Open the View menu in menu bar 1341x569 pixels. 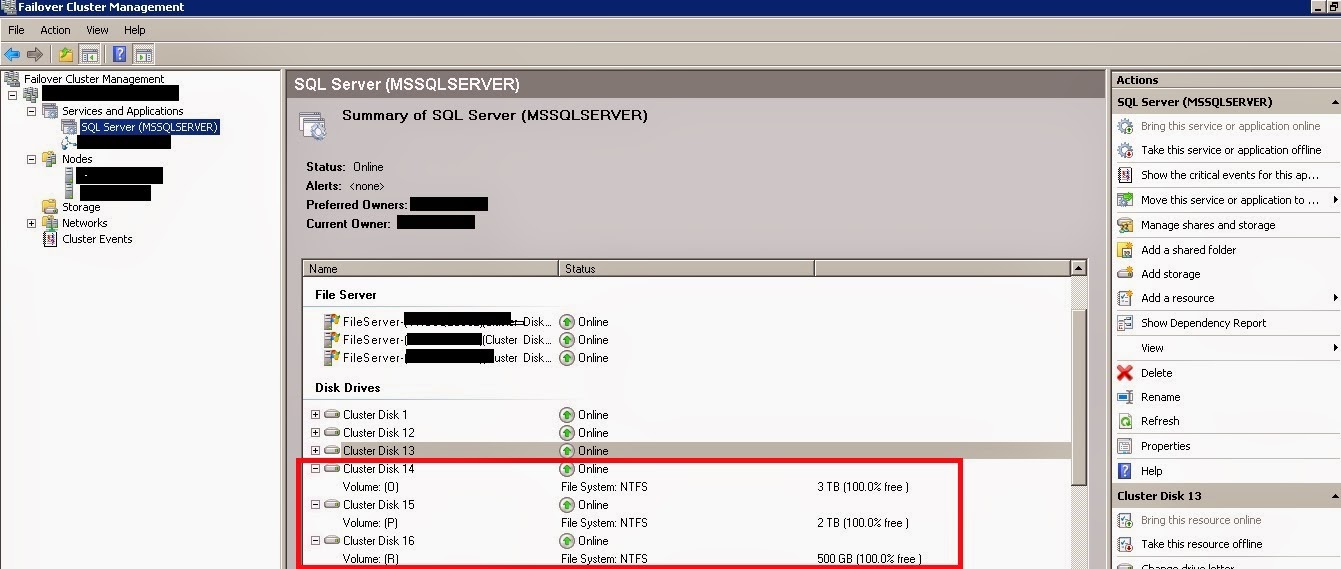tap(97, 30)
